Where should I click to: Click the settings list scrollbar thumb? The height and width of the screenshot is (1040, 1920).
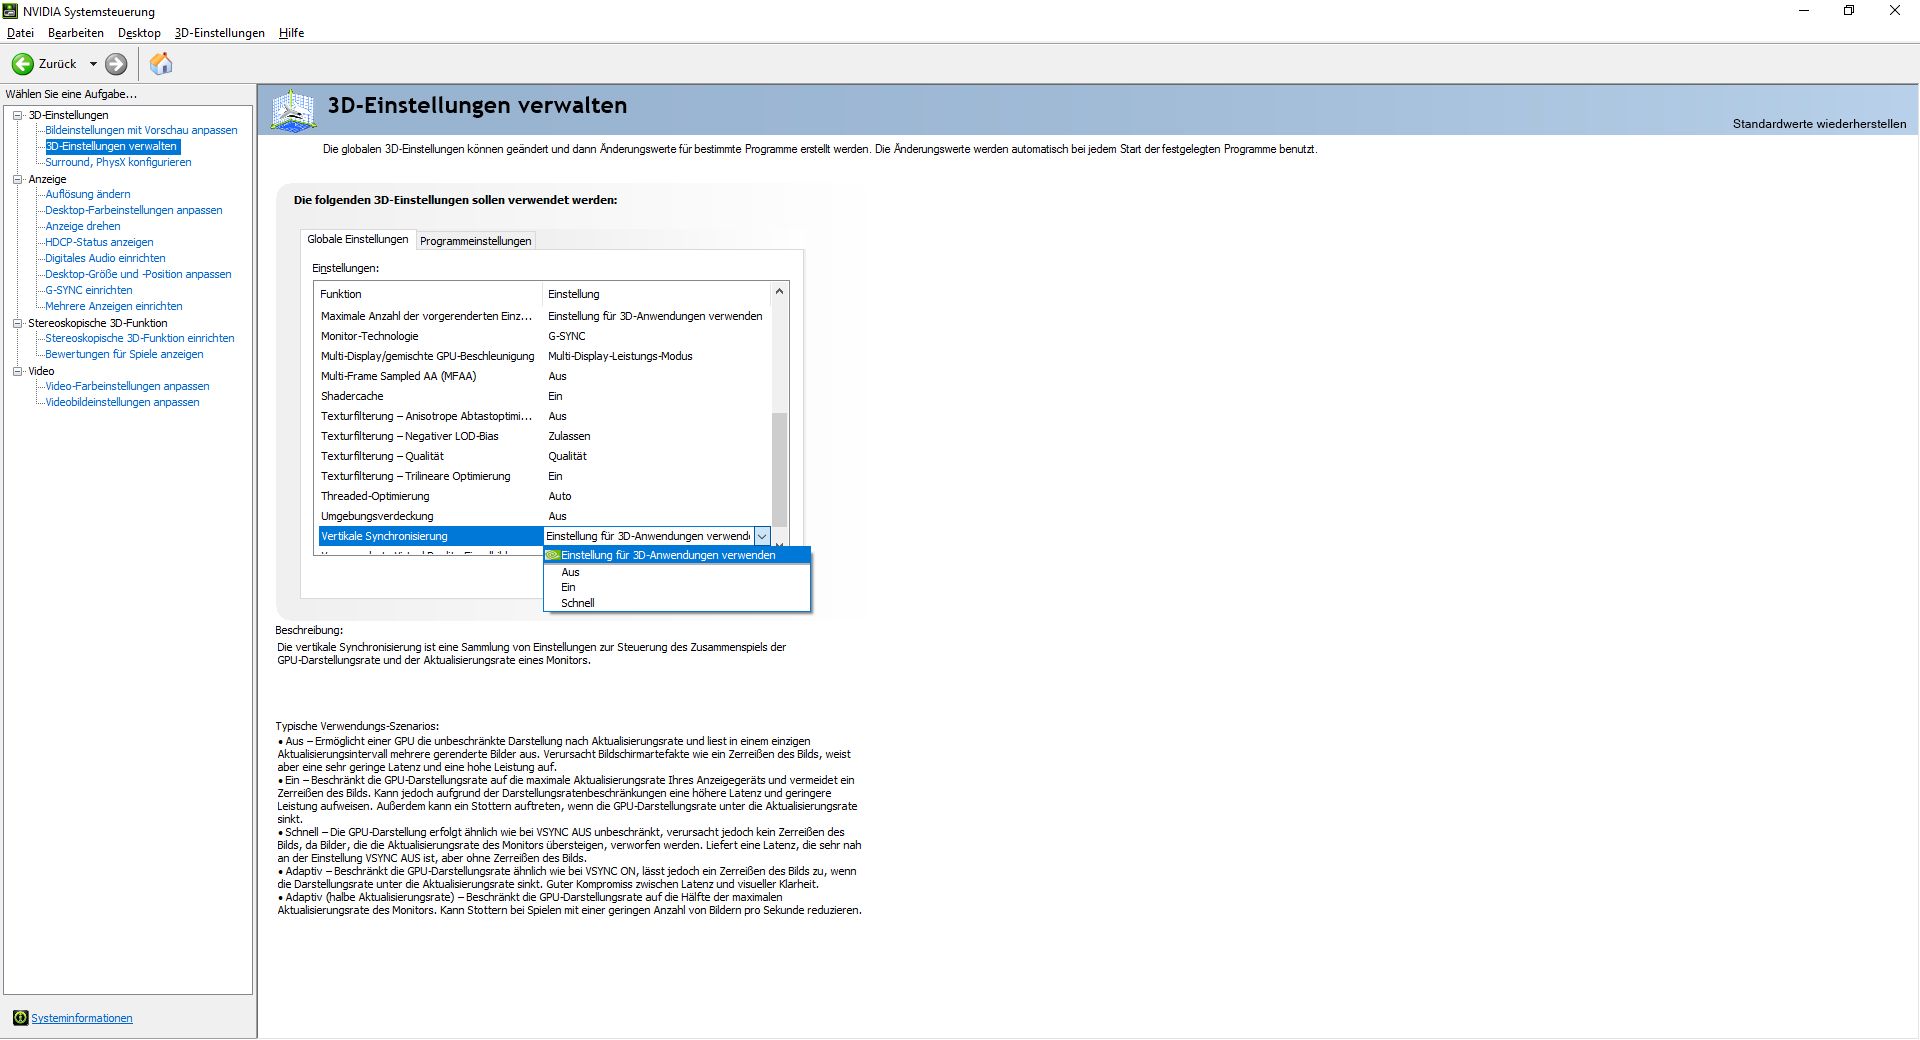tap(779, 469)
